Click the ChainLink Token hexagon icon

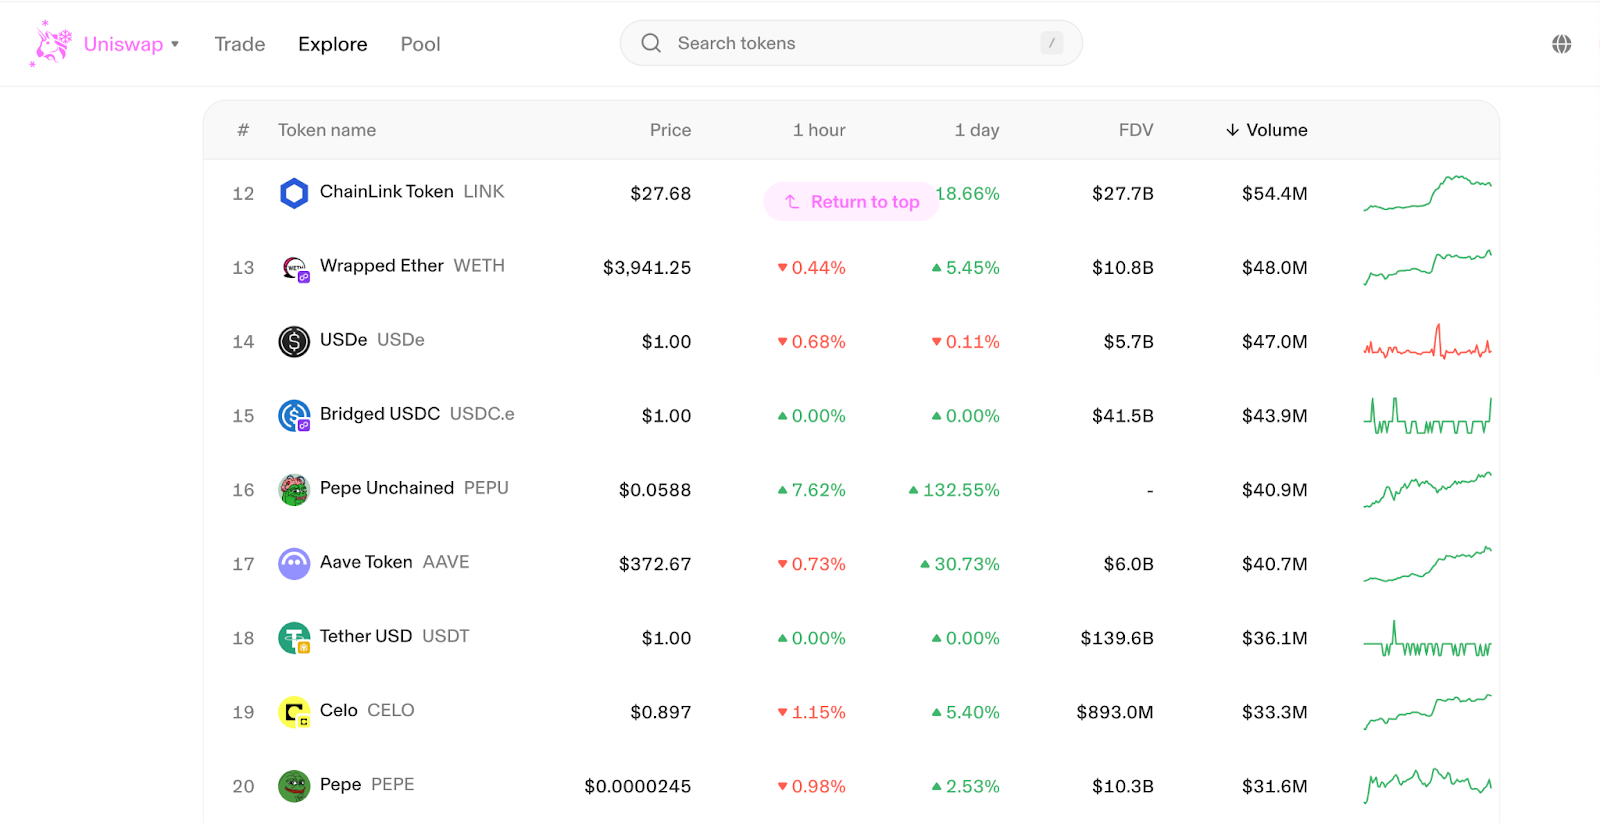(x=294, y=193)
